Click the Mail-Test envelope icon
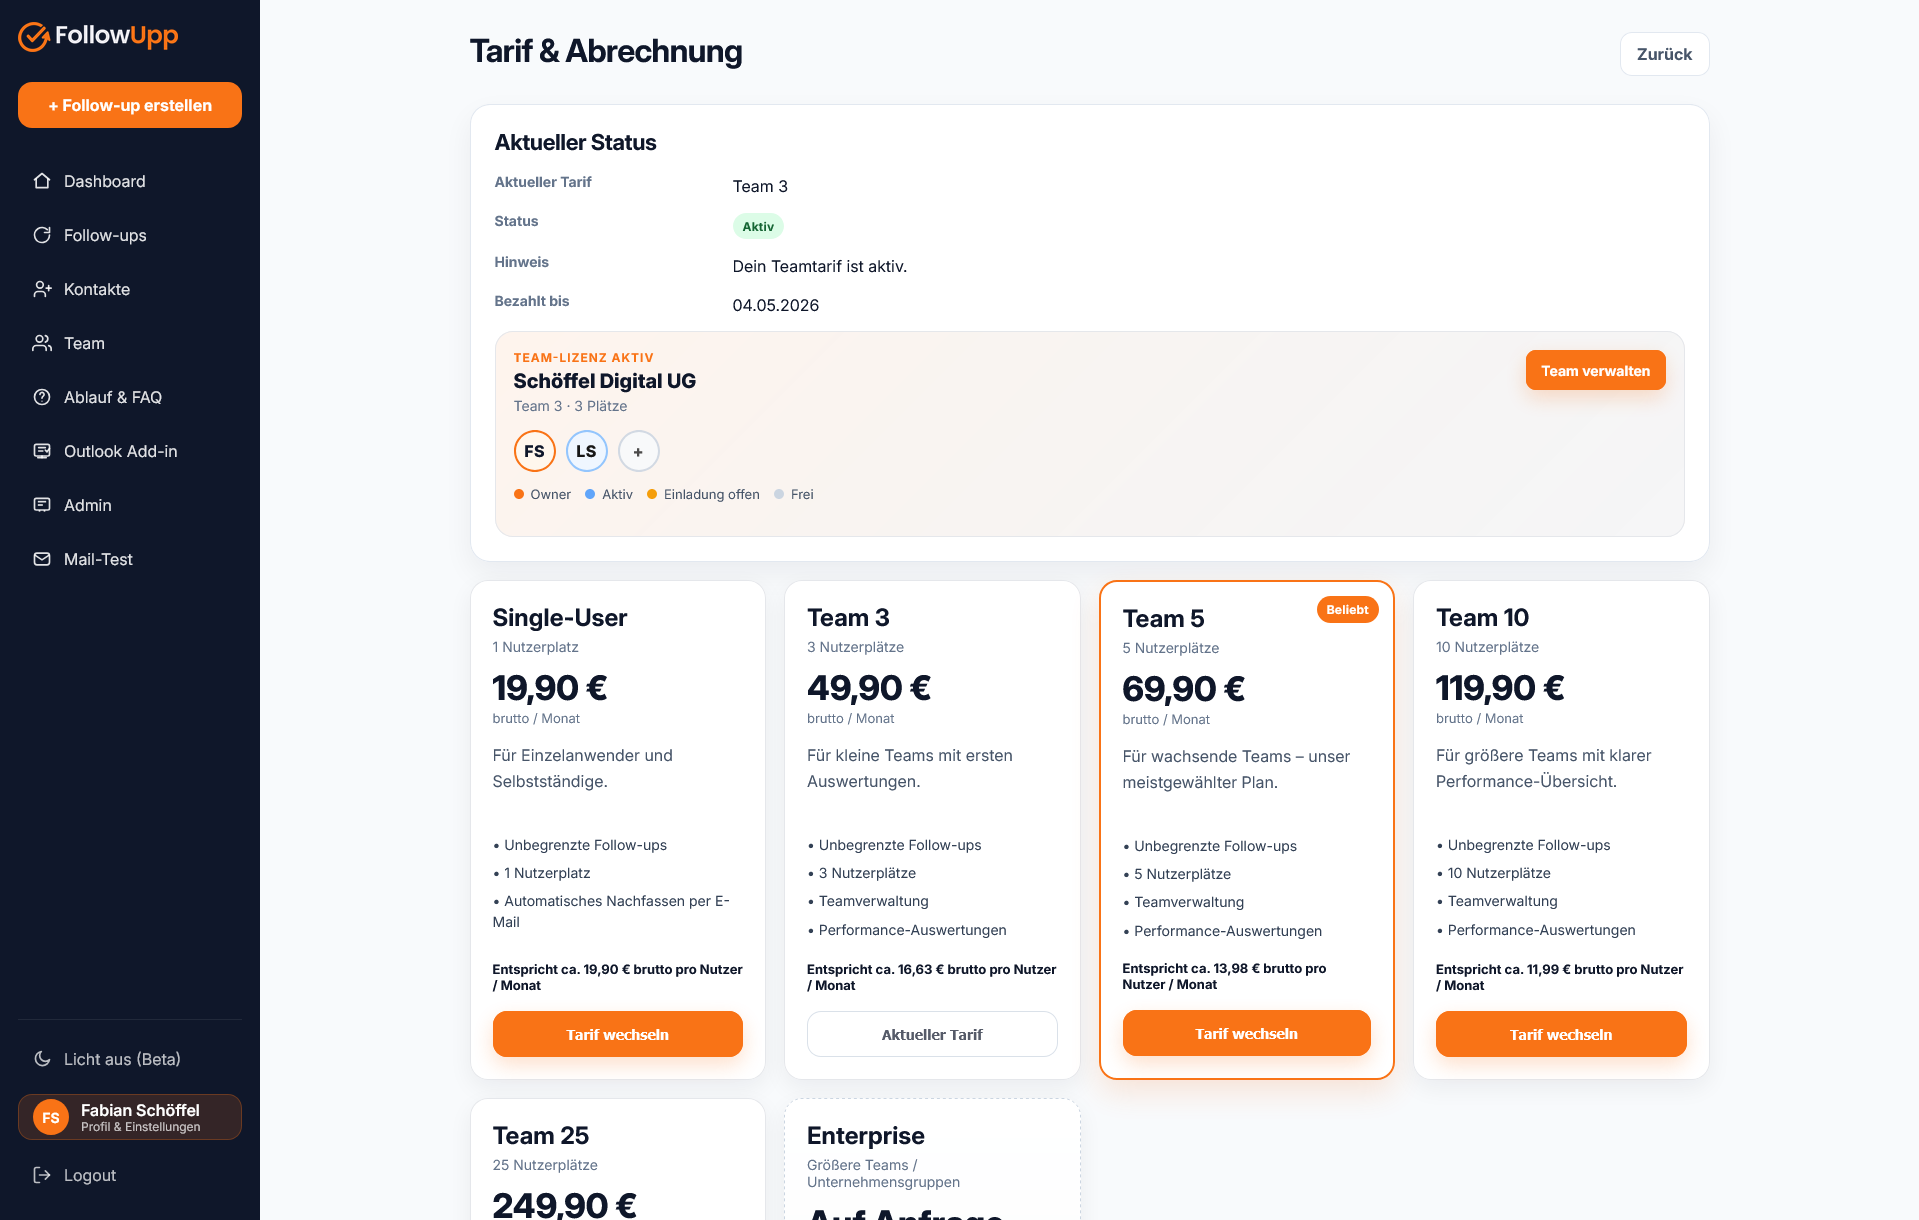This screenshot has height=1220, width=1919. pyautogui.click(x=42, y=559)
